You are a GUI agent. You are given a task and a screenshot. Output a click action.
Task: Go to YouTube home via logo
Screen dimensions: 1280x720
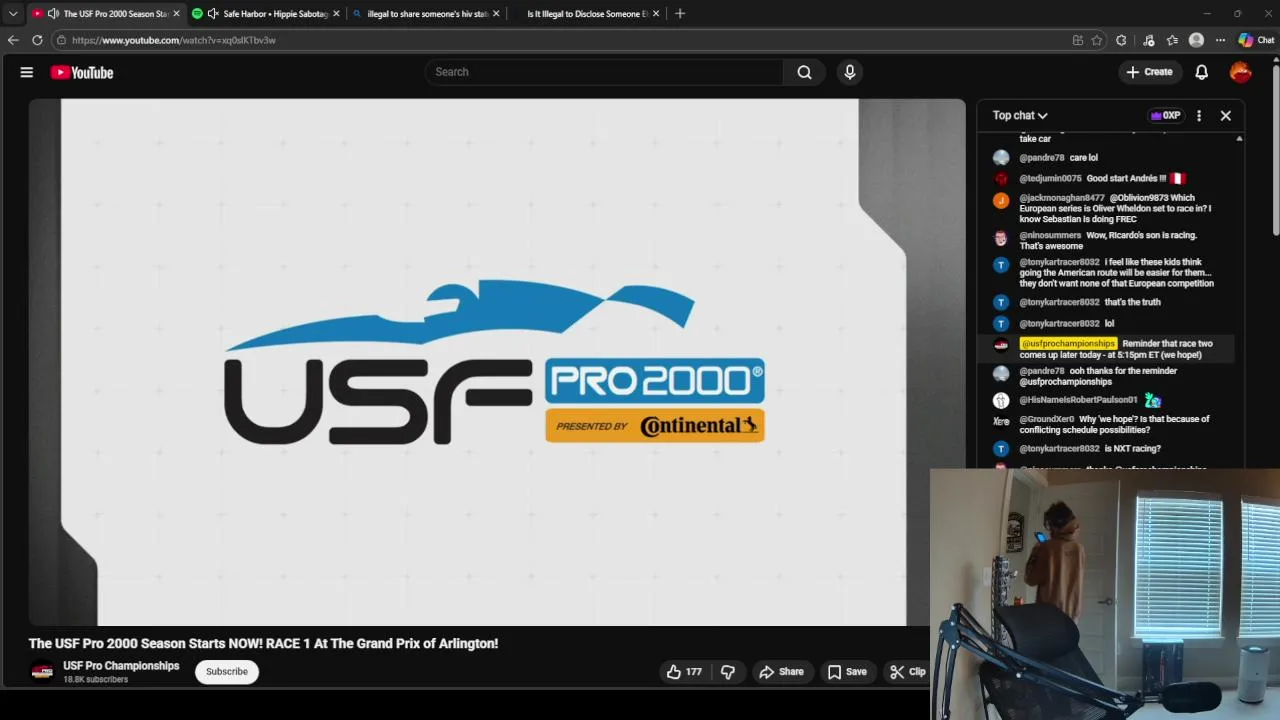tap(82, 72)
